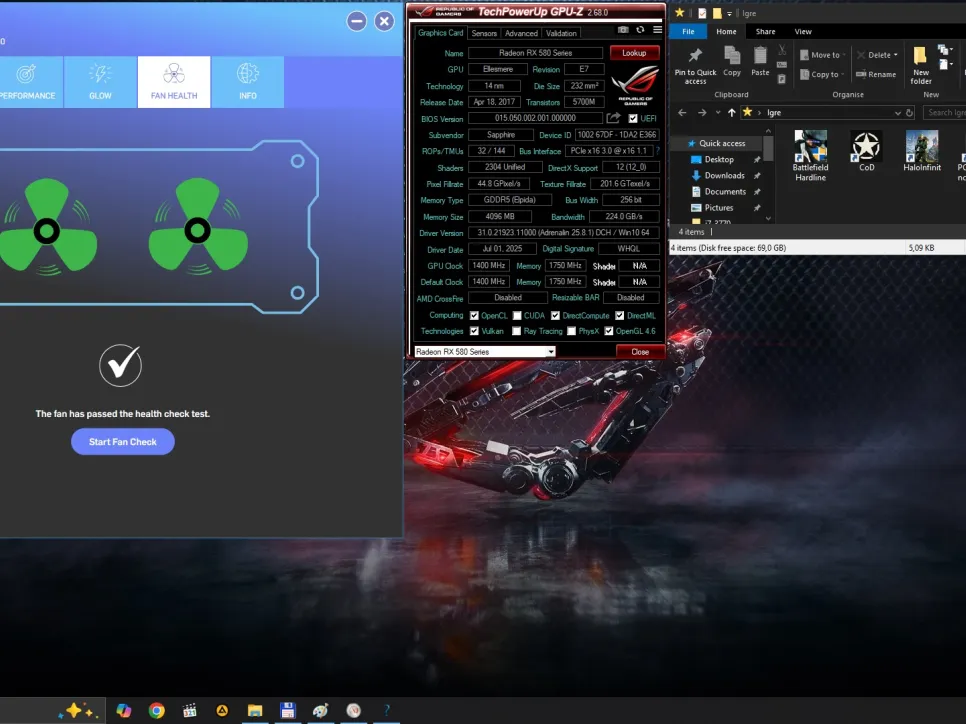Click the GPU-Z refresh icon
This screenshot has width=966, height=724.
coord(640,31)
